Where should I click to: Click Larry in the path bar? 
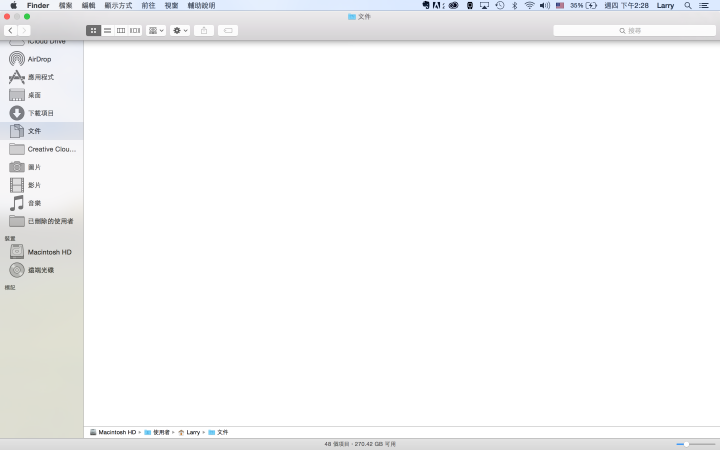point(189,432)
